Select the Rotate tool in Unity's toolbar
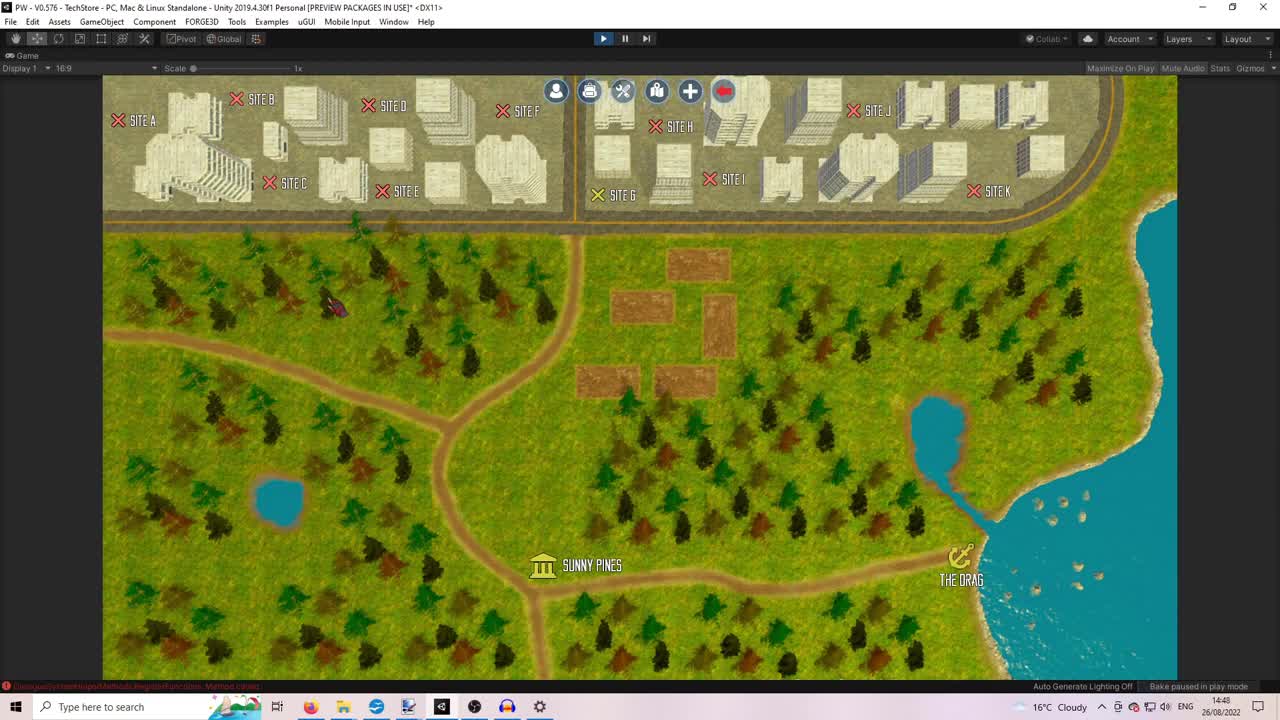 coord(58,38)
